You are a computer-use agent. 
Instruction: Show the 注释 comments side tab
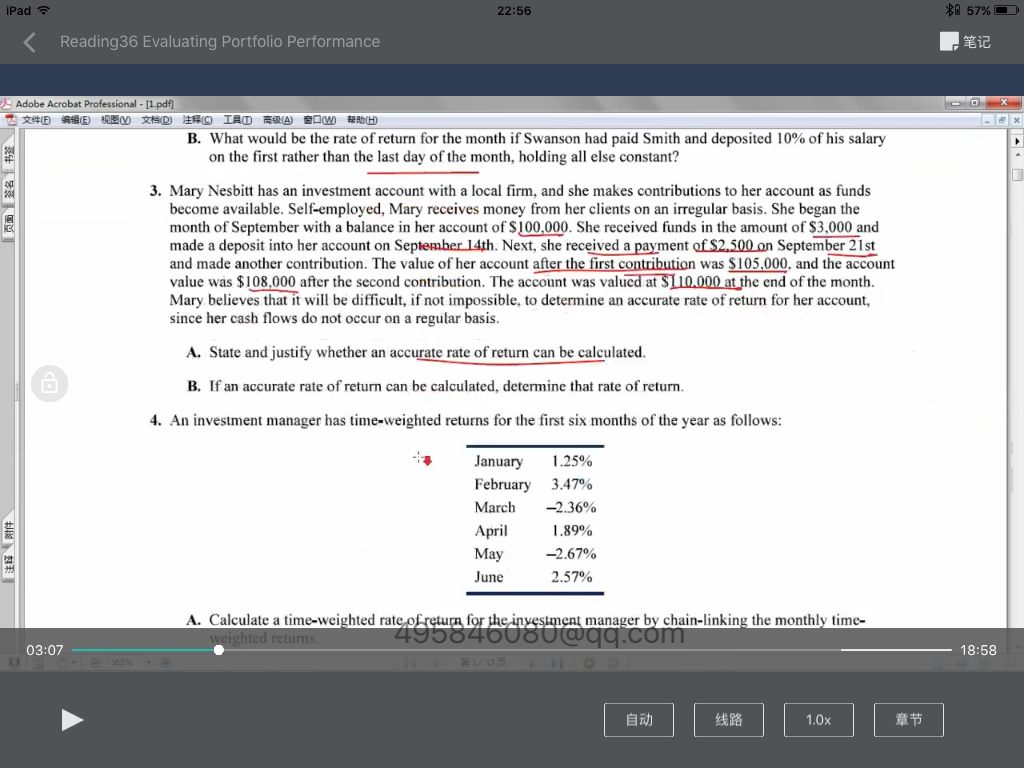(x=8, y=565)
